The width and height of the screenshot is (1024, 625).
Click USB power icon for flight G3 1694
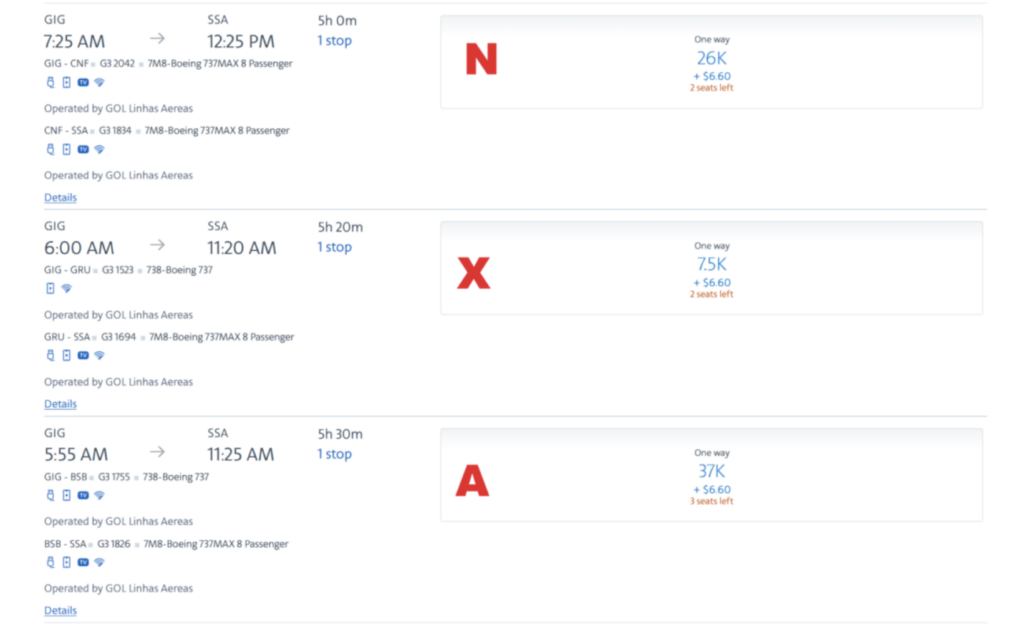pos(50,355)
